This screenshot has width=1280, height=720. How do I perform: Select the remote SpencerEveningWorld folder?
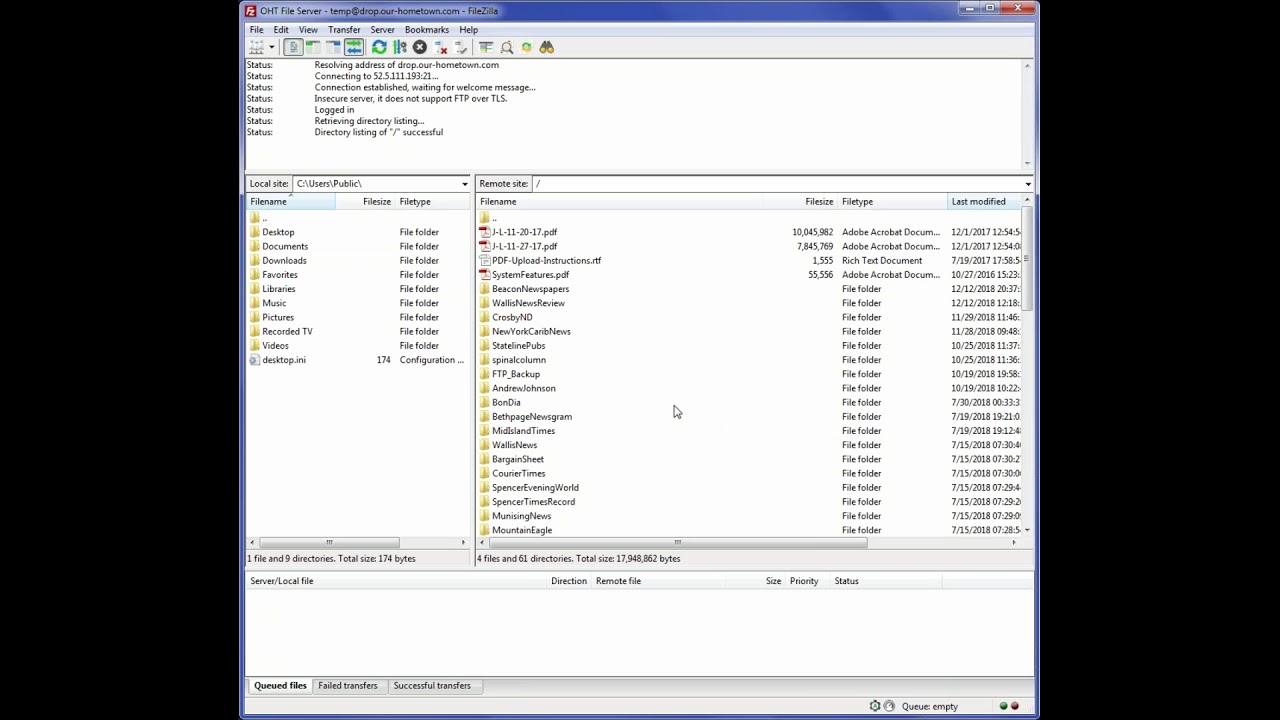pyautogui.click(x=535, y=488)
